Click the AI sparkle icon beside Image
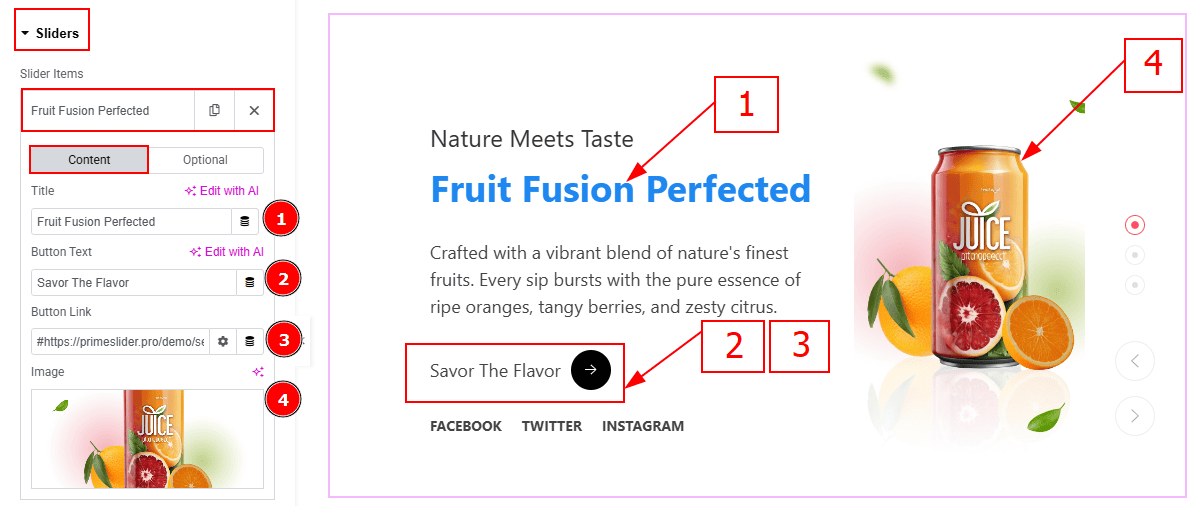The image size is (1196, 506). (x=258, y=372)
